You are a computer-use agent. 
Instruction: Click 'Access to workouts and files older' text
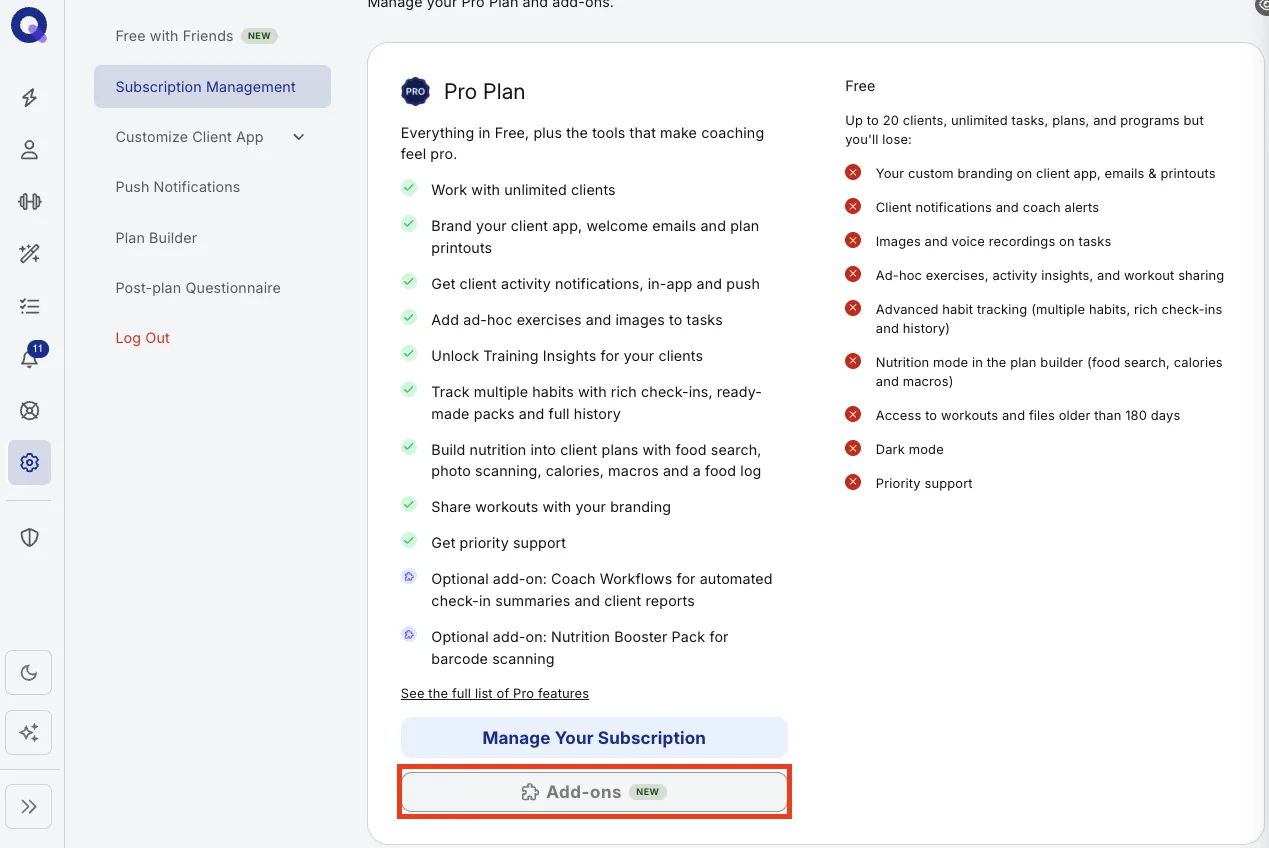1028,416
